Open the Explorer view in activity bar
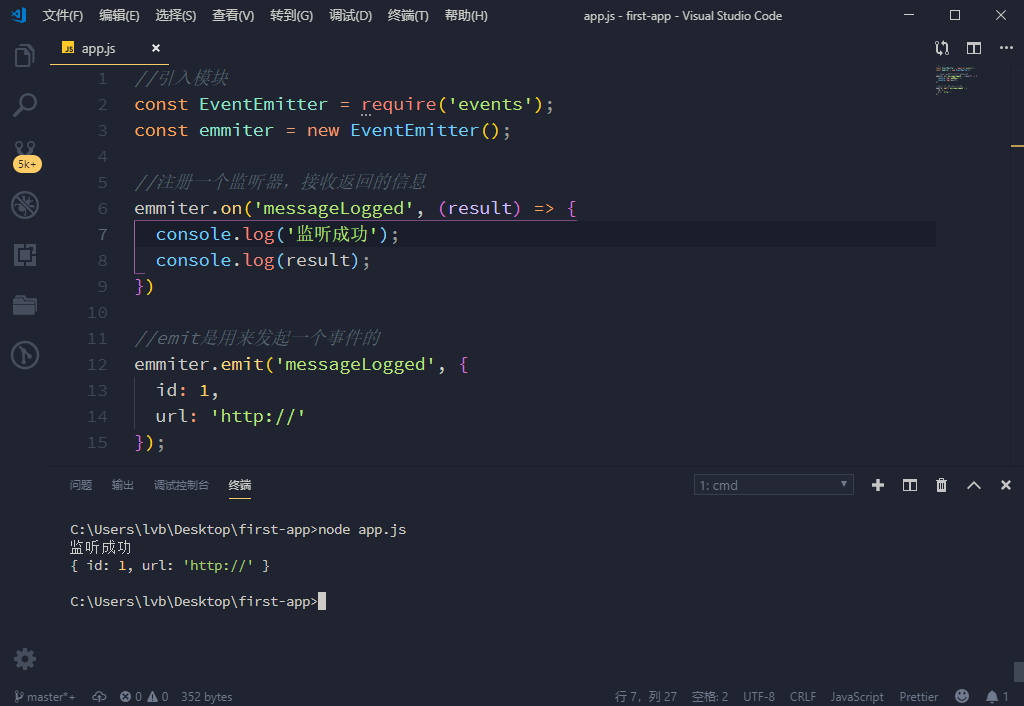The image size is (1024, 706). [24, 56]
